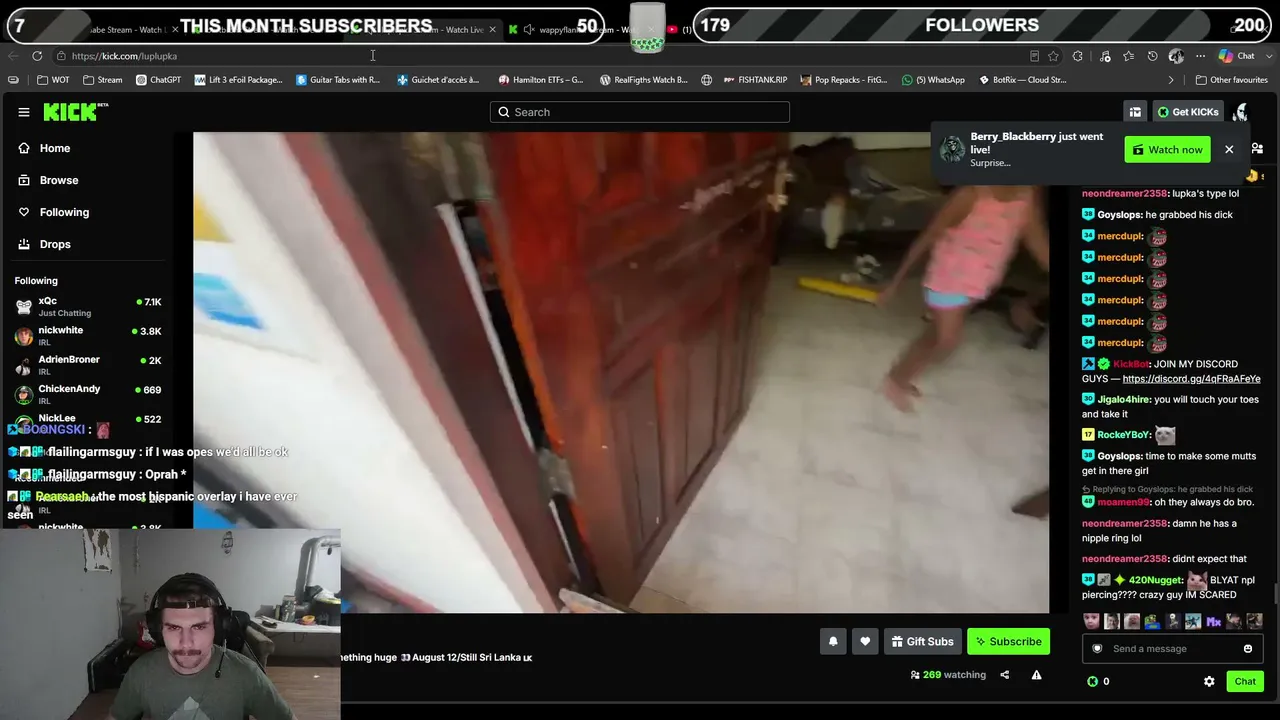Go back in browser history

click(13, 56)
